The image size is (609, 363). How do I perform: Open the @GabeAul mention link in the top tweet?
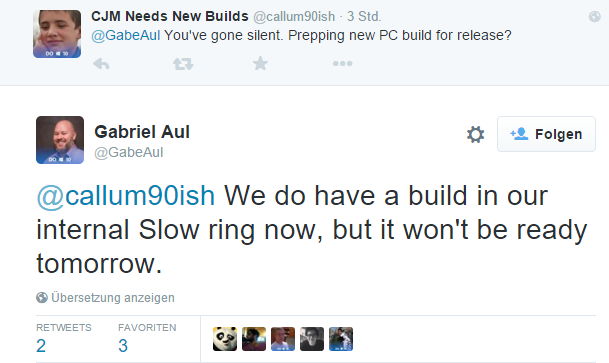click(125, 35)
